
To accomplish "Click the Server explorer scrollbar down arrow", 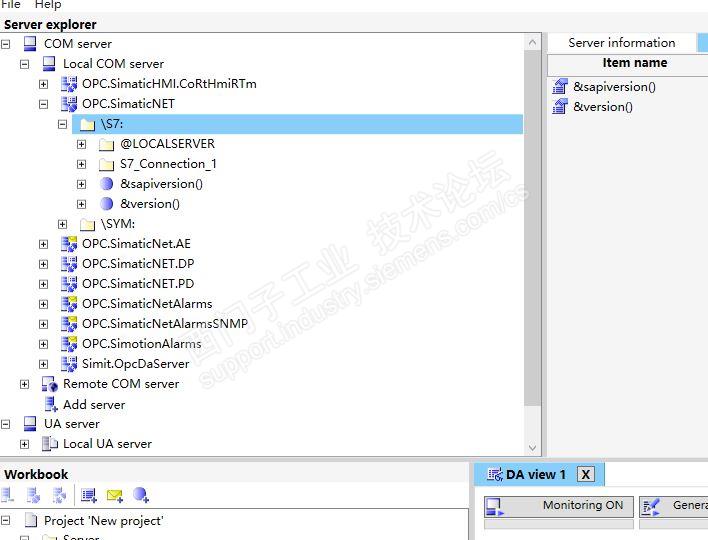I will [x=532, y=447].
